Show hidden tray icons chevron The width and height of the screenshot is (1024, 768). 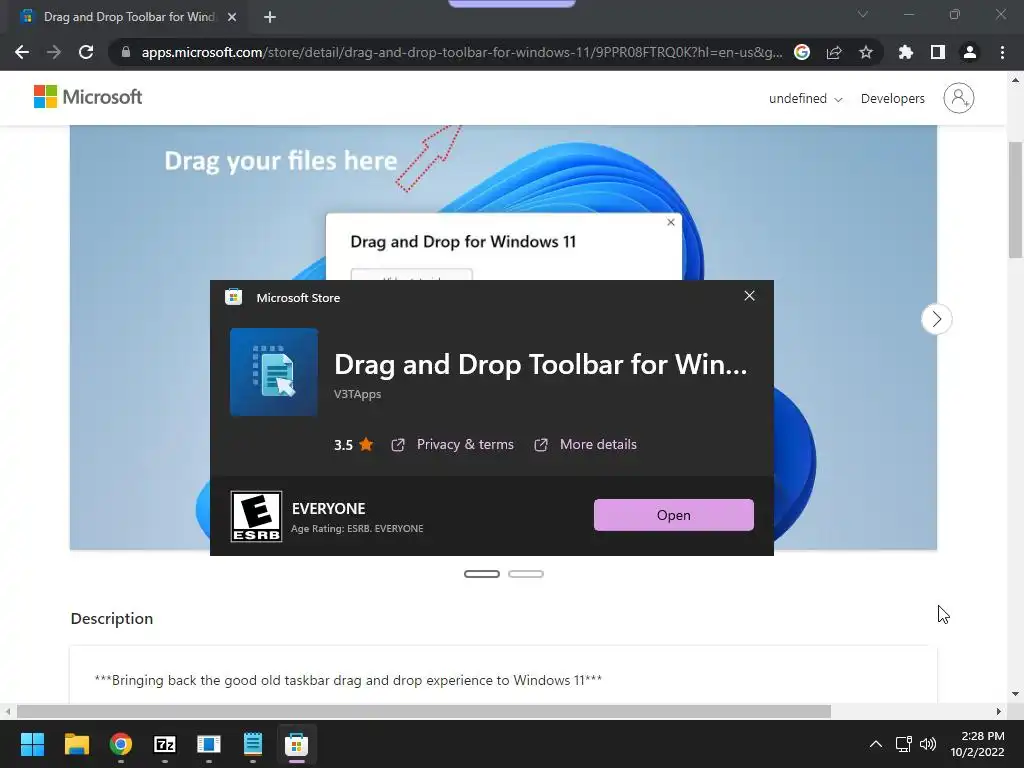pos(876,744)
